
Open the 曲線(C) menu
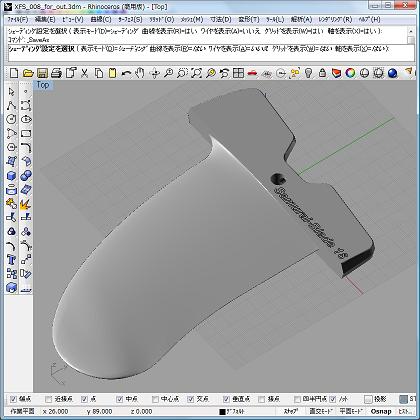[101, 20]
